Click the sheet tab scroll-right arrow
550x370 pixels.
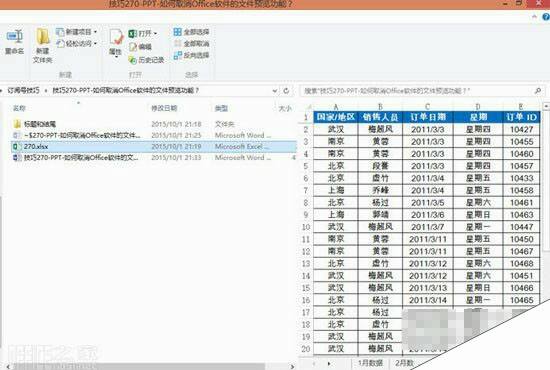(x=329, y=364)
